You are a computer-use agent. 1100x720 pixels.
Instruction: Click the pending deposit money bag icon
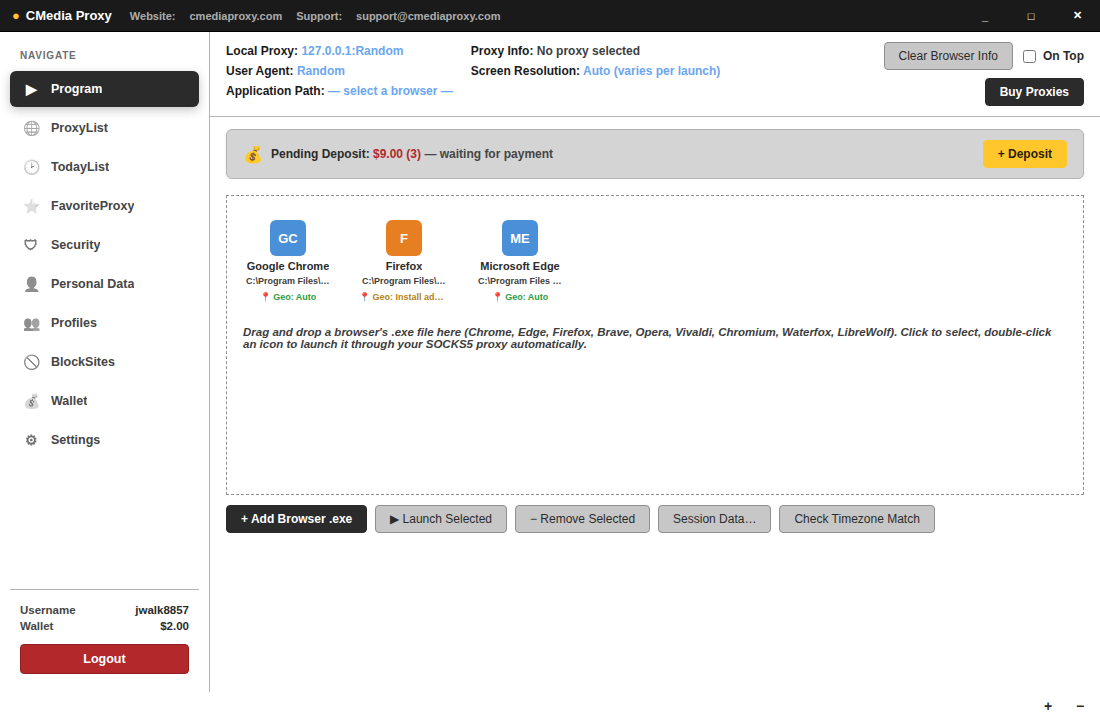(253, 154)
